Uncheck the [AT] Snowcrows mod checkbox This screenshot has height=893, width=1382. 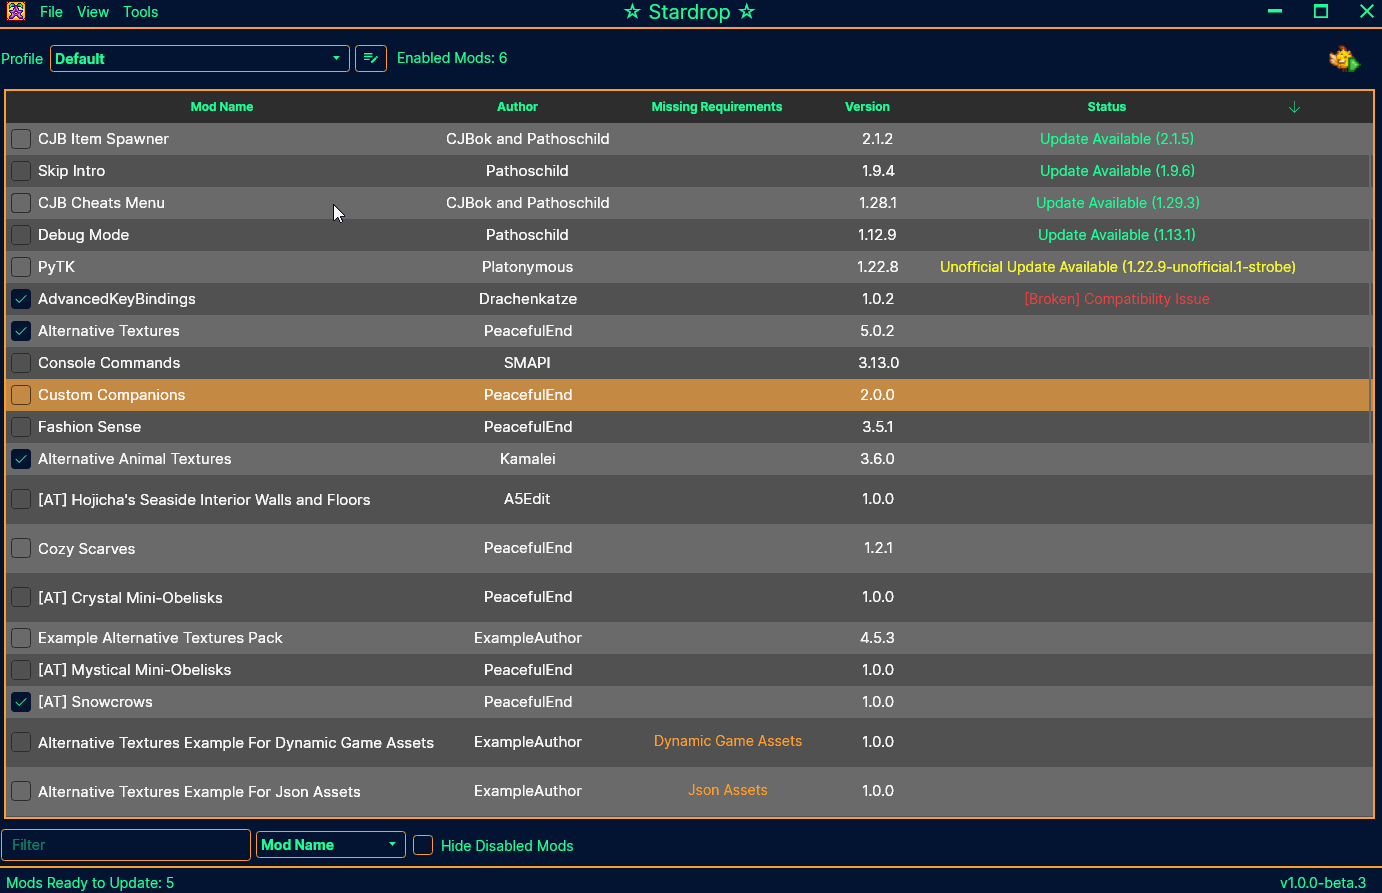tap(21, 702)
